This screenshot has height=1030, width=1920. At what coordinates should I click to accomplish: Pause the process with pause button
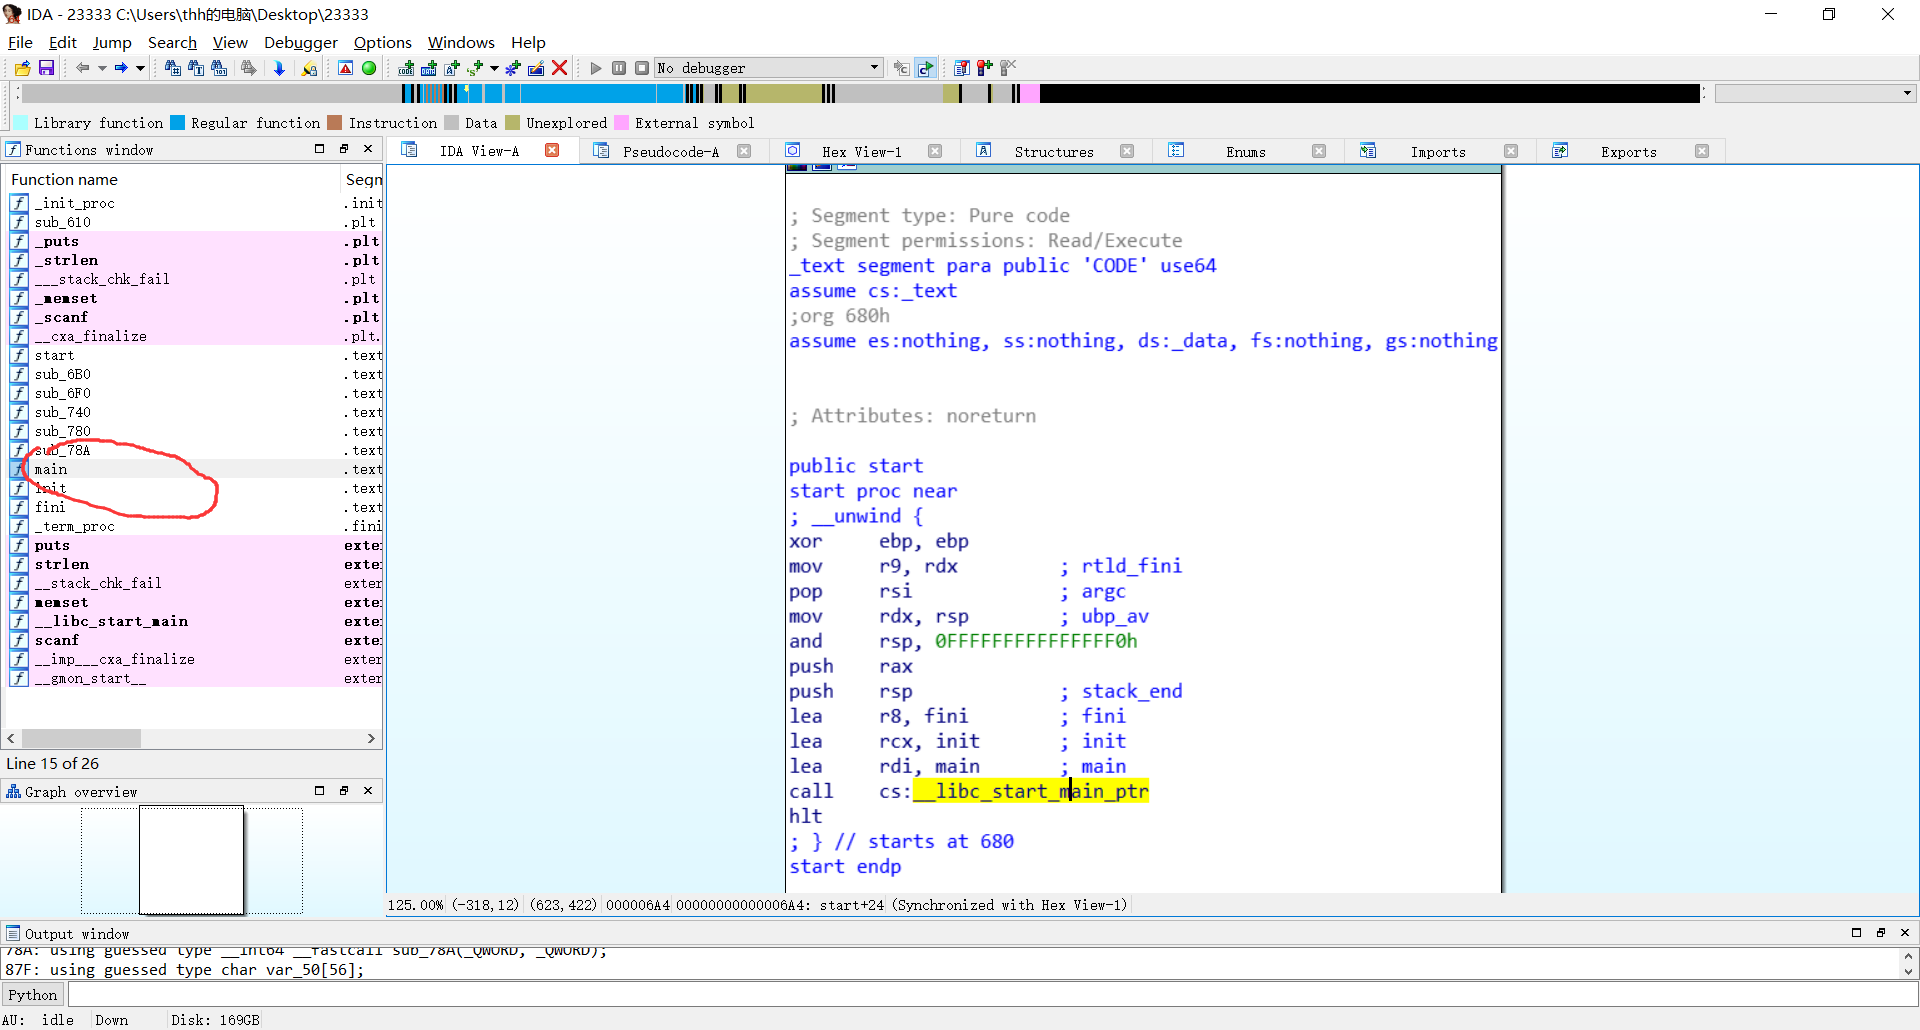[x=619, y=68]
